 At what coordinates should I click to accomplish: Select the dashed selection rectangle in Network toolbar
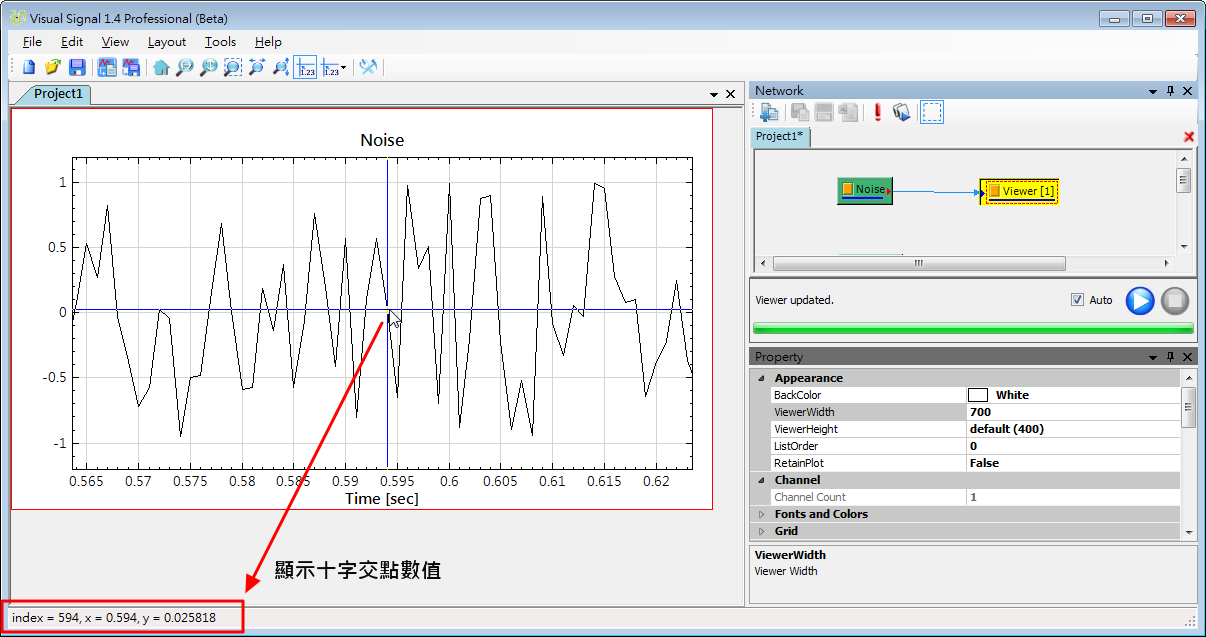coord(931,112)
